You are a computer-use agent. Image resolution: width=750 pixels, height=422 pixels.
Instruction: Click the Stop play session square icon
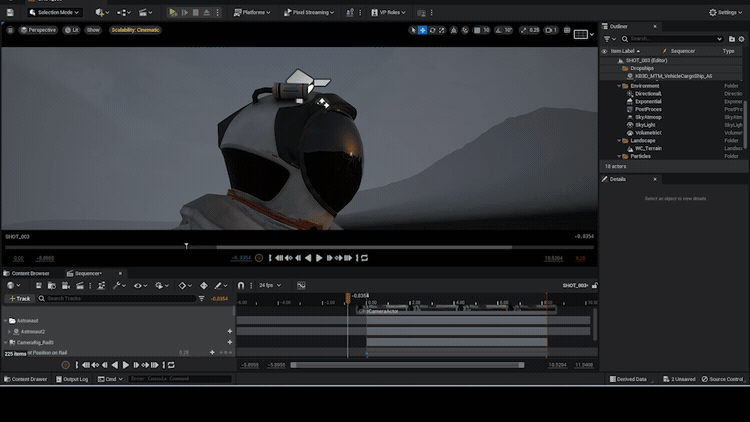(x=196, y=12)
